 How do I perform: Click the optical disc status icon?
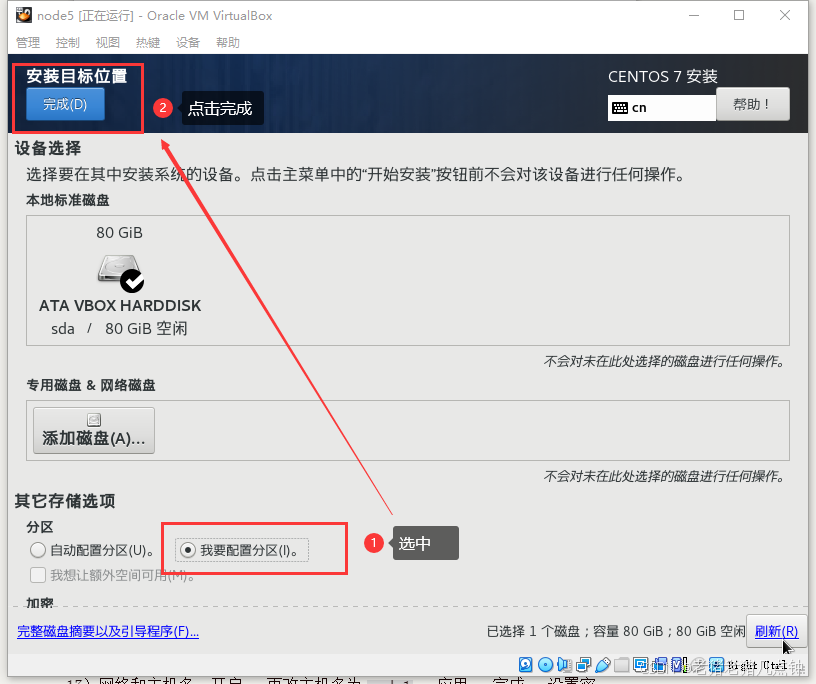(x=545, y=665)
